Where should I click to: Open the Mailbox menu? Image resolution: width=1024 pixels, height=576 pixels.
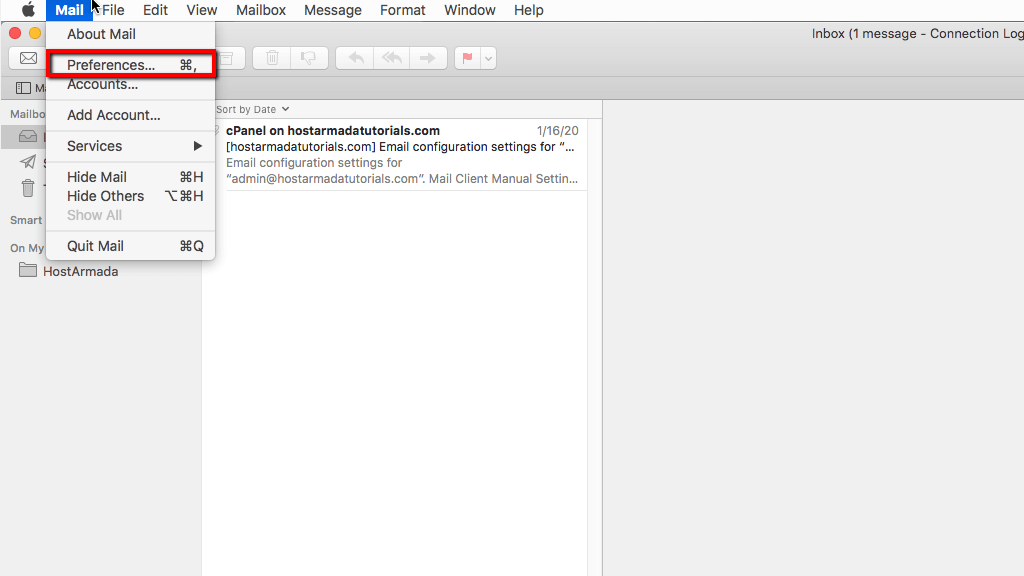coord(261,10)
